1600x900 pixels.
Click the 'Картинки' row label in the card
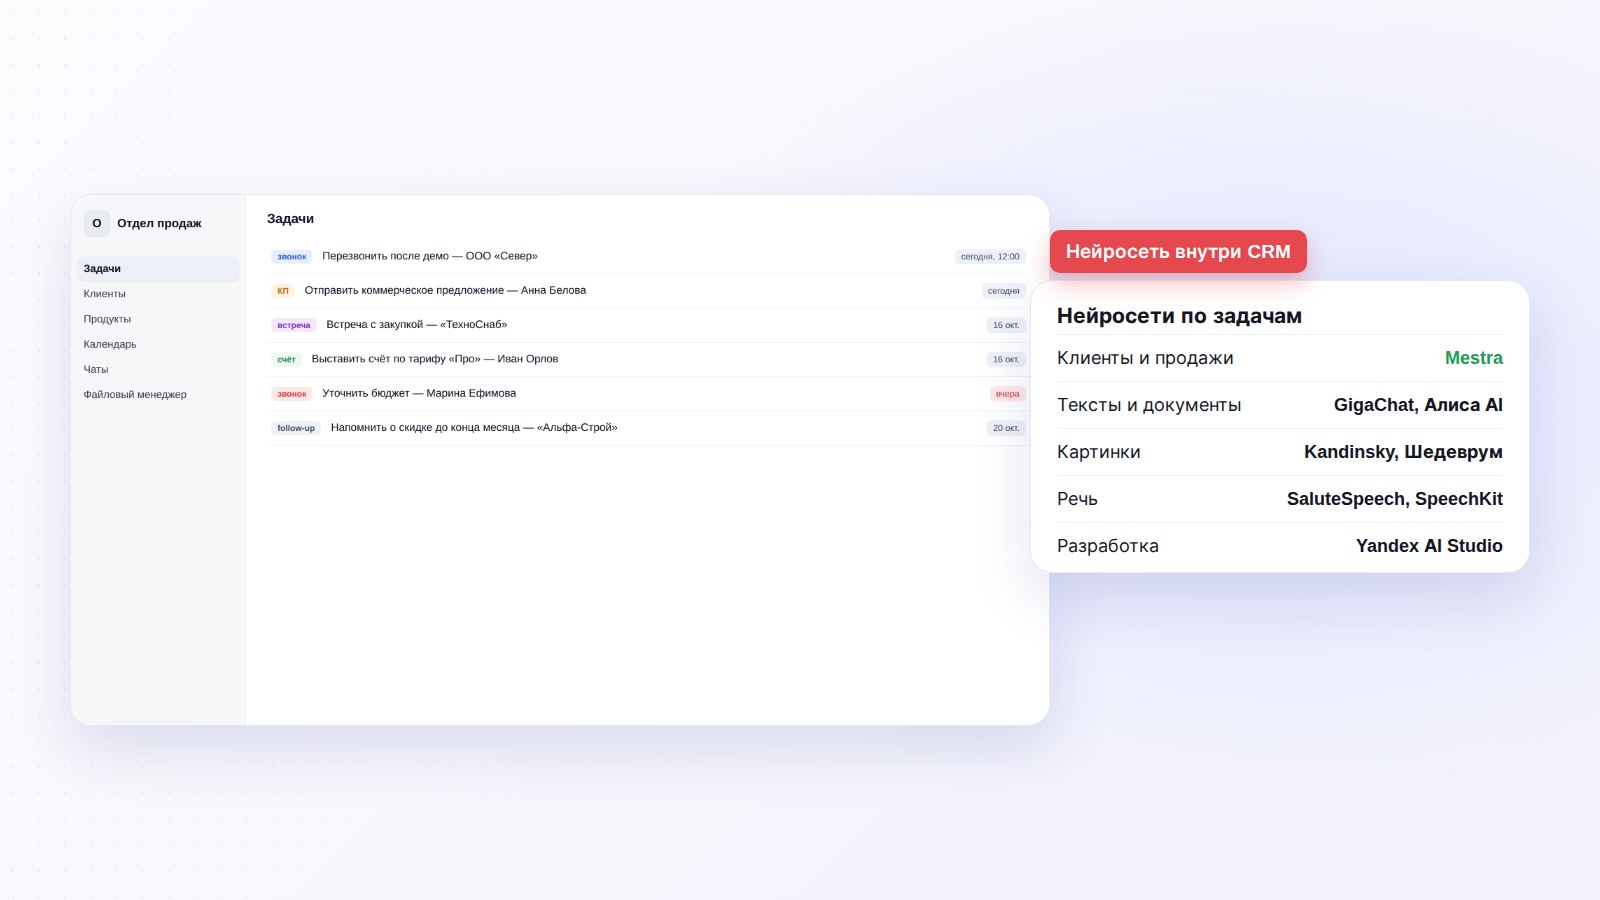coord(1098,452)
